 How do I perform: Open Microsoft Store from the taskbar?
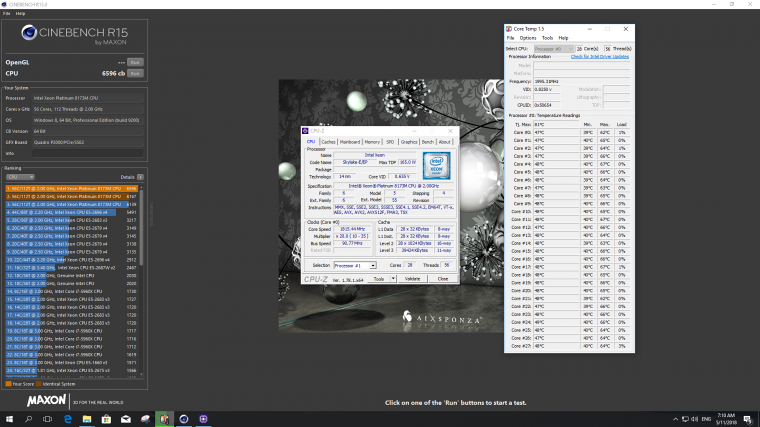(x=106, y=419)
